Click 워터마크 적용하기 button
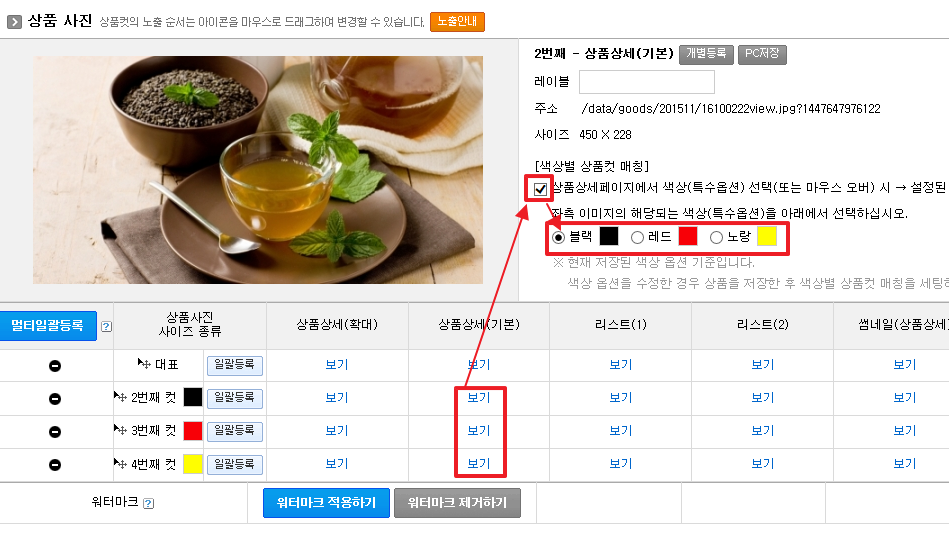 [326, 503]
